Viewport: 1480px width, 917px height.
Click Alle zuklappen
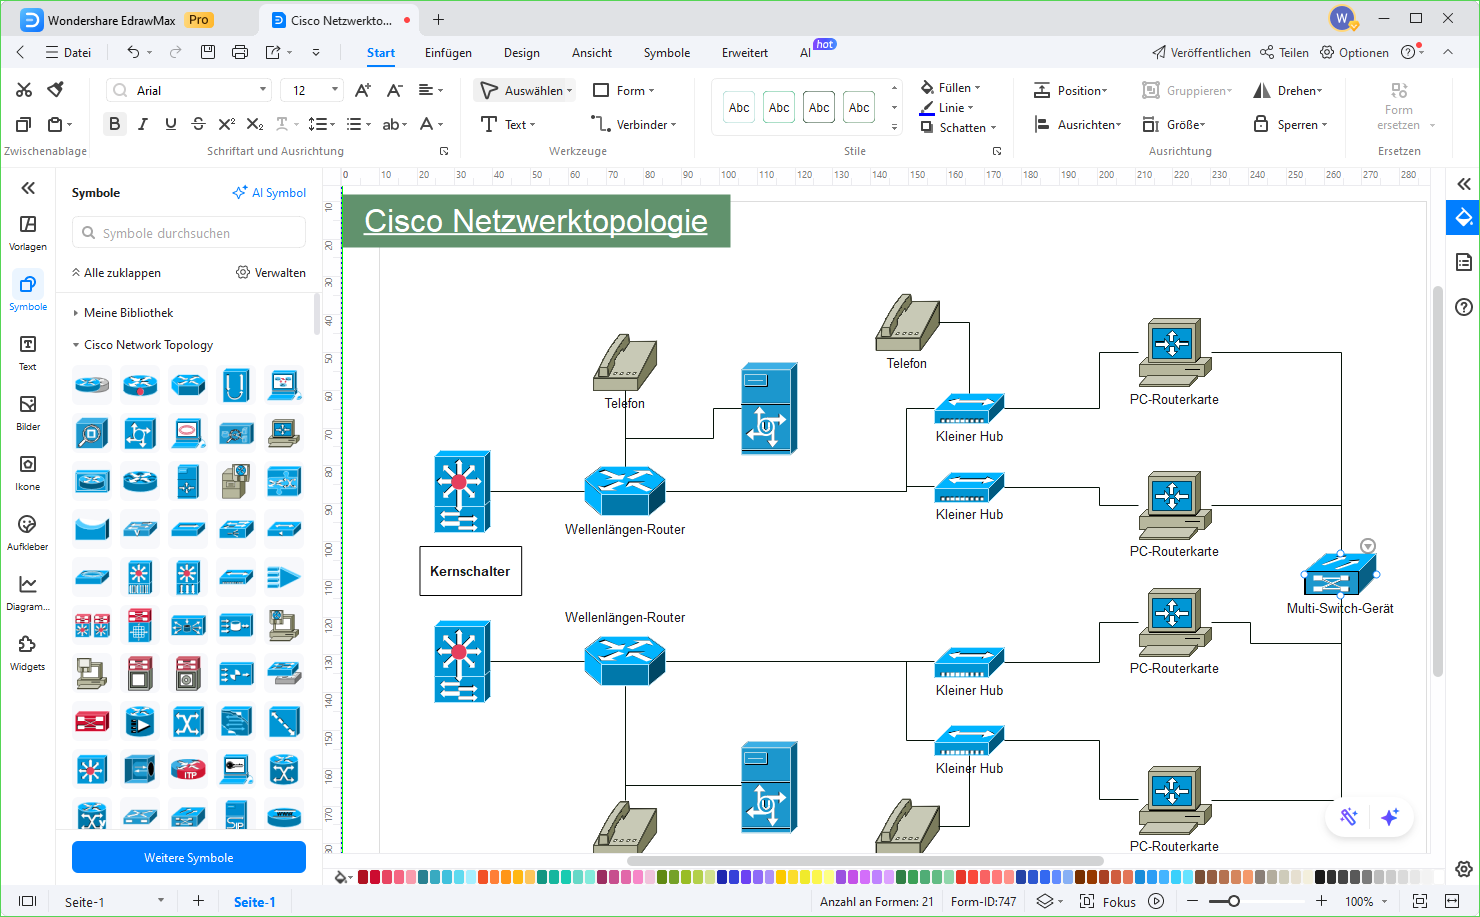[x=116, y=272]
